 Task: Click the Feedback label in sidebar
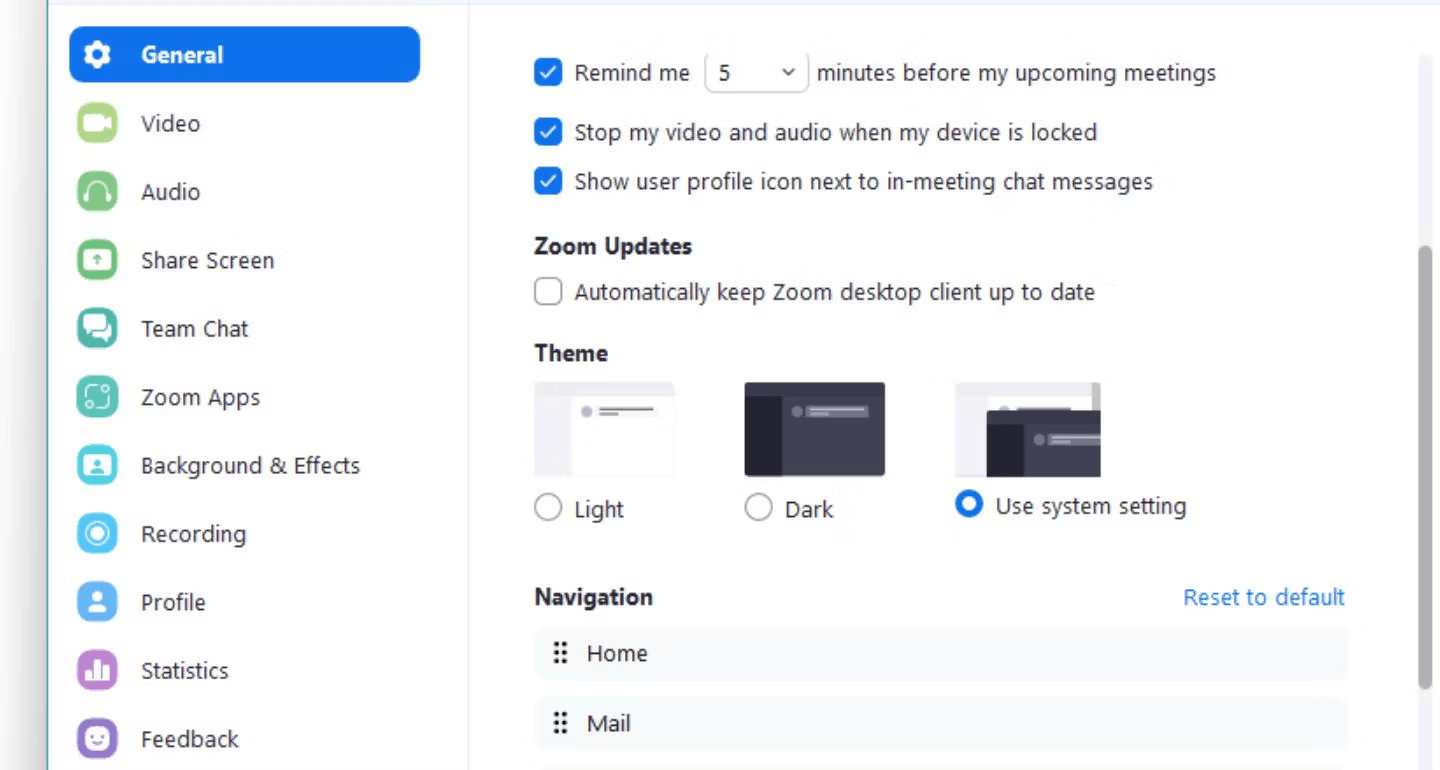coord(190,739)
